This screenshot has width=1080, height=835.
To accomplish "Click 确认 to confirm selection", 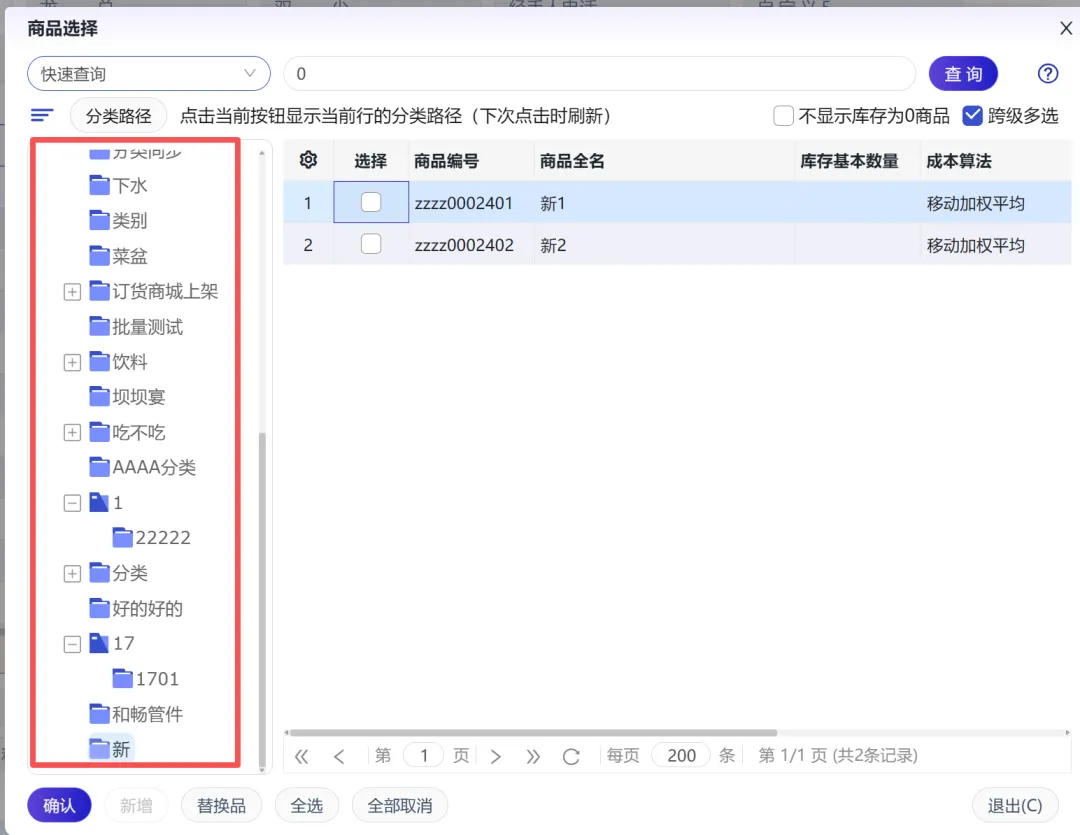I will point(59,804).
